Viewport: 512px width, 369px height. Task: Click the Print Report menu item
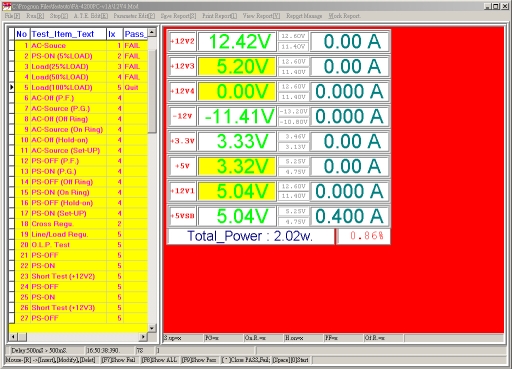219,16
